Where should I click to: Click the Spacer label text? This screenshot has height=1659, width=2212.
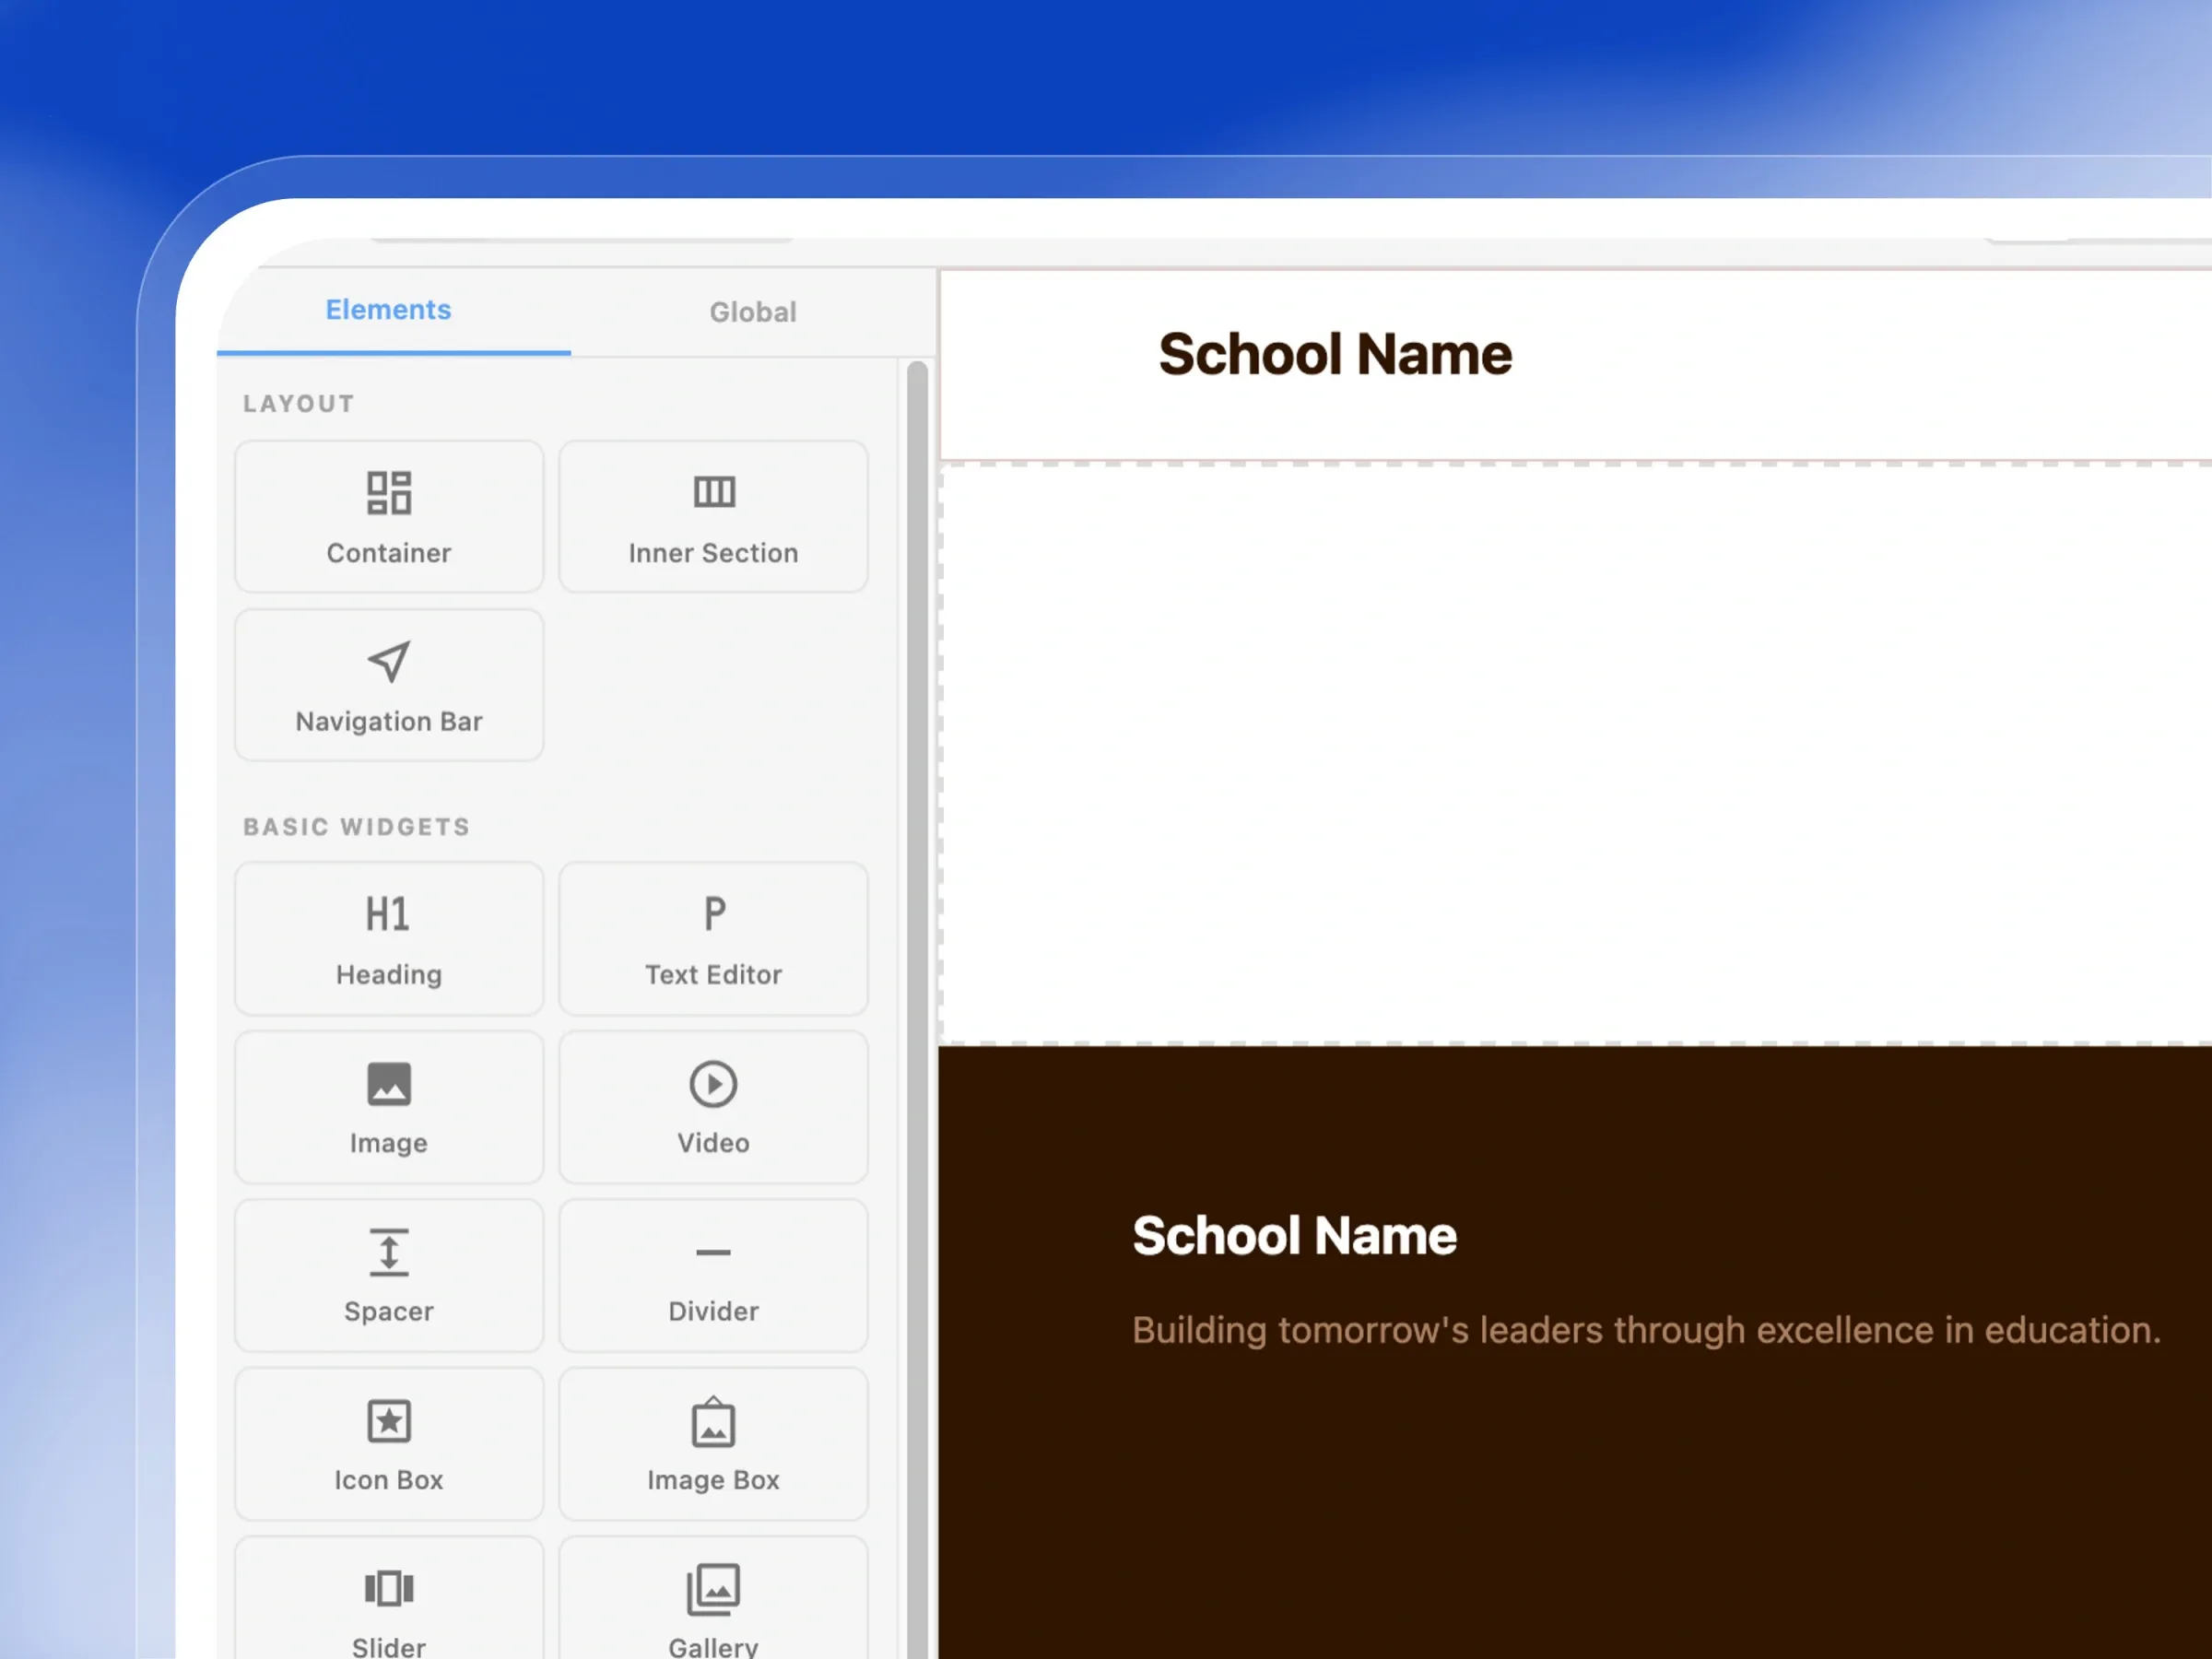[389, 1312]
